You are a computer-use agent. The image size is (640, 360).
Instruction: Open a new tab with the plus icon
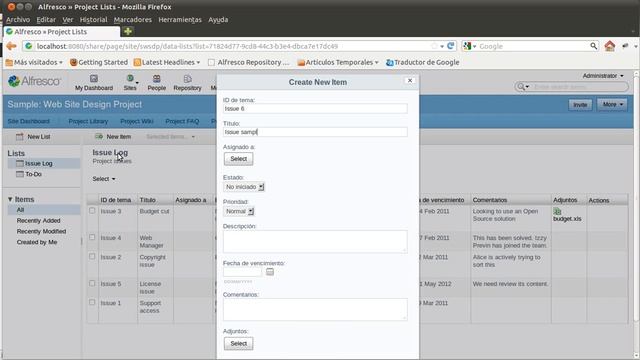pos(128,31)
